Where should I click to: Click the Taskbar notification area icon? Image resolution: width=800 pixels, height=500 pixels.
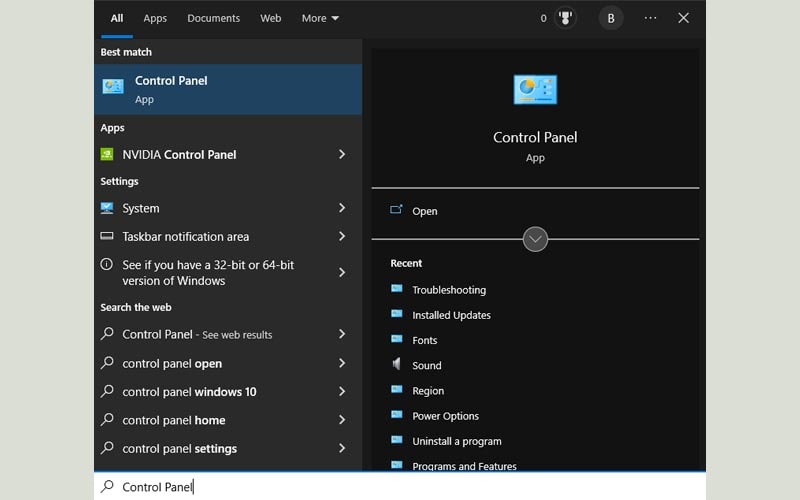pos(107,236)
